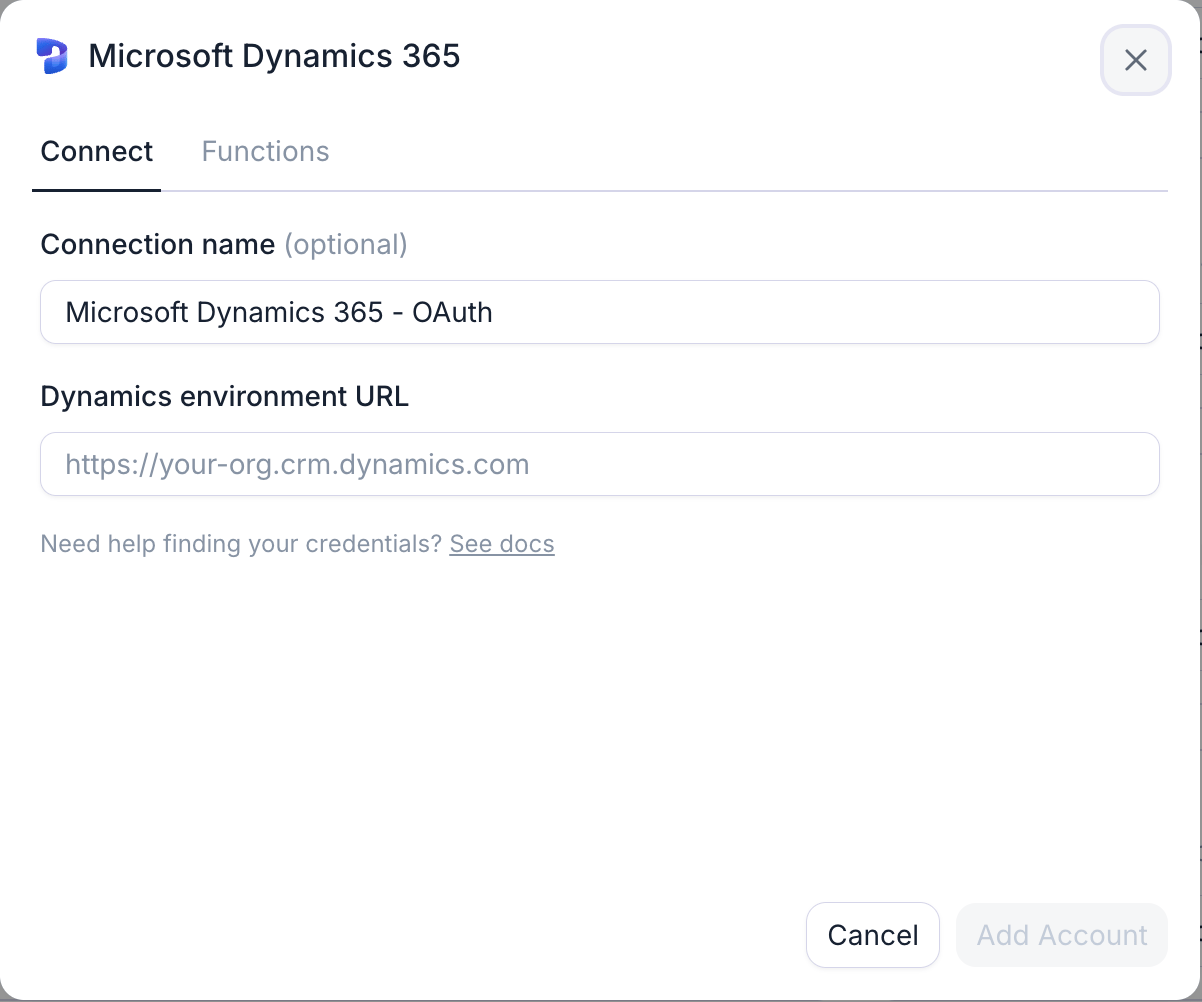The height and width of the screenshot is (1002, 1202).
Task: Click the Add Account button
Action: click(x=1062, y=935)
